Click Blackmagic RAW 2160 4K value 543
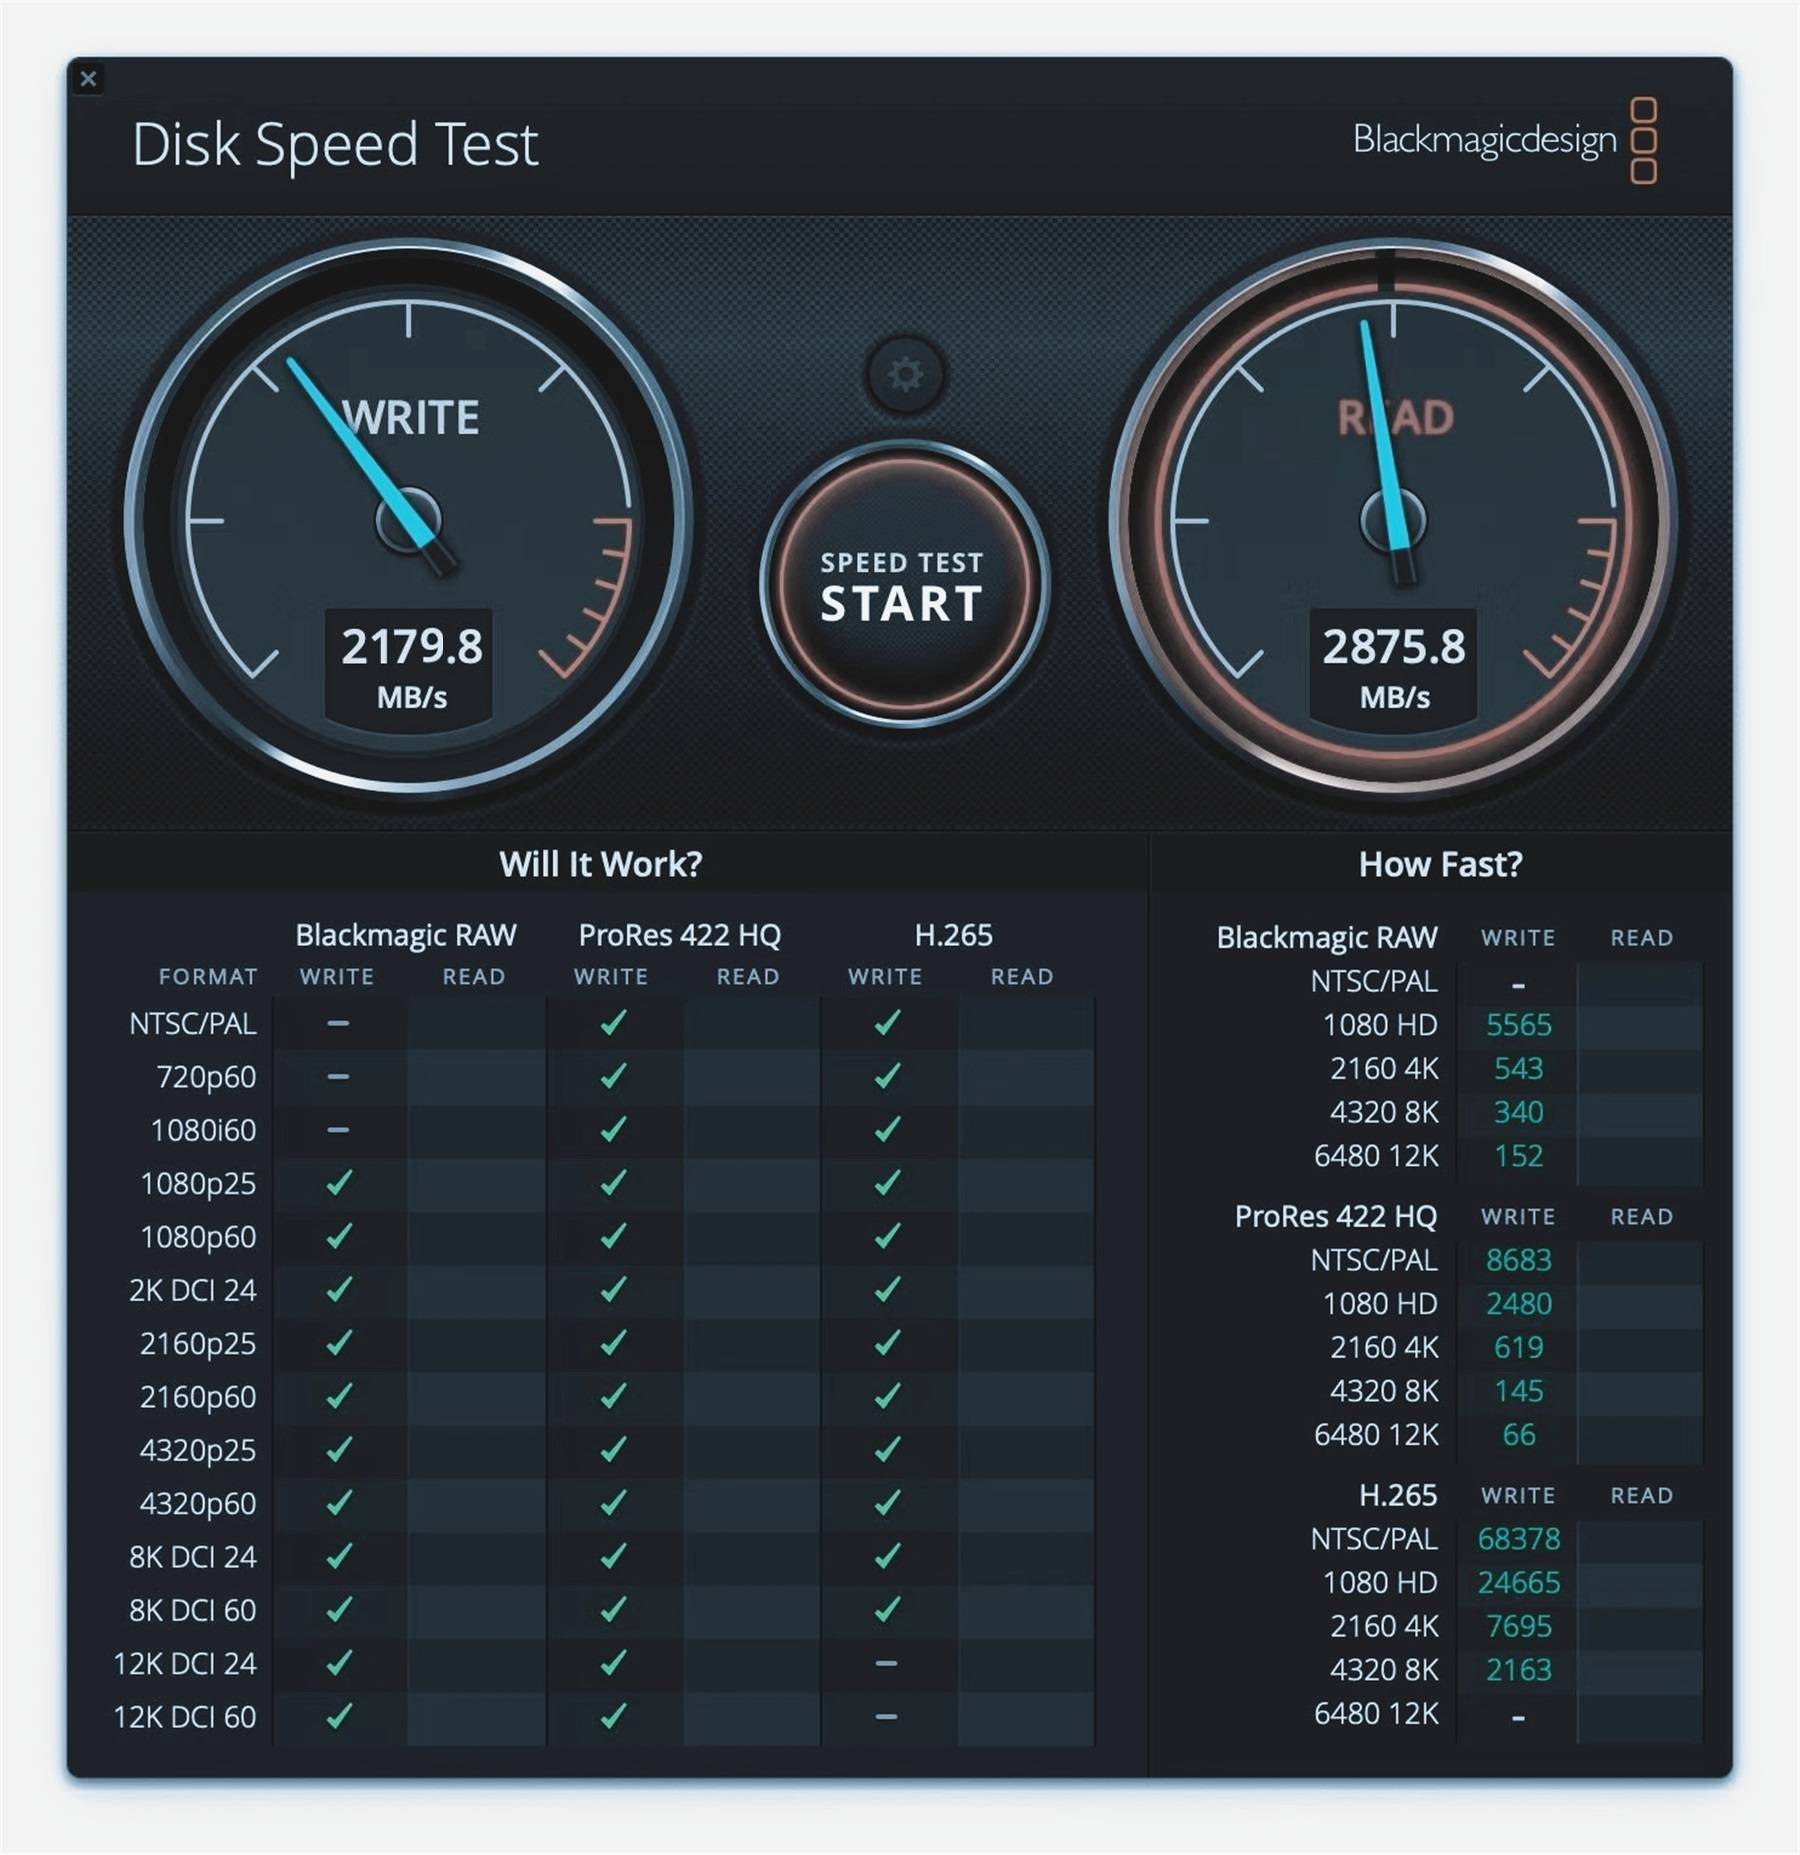The width and height of the screenshot is (1800, 1855). click(x=1518, y=1069)
